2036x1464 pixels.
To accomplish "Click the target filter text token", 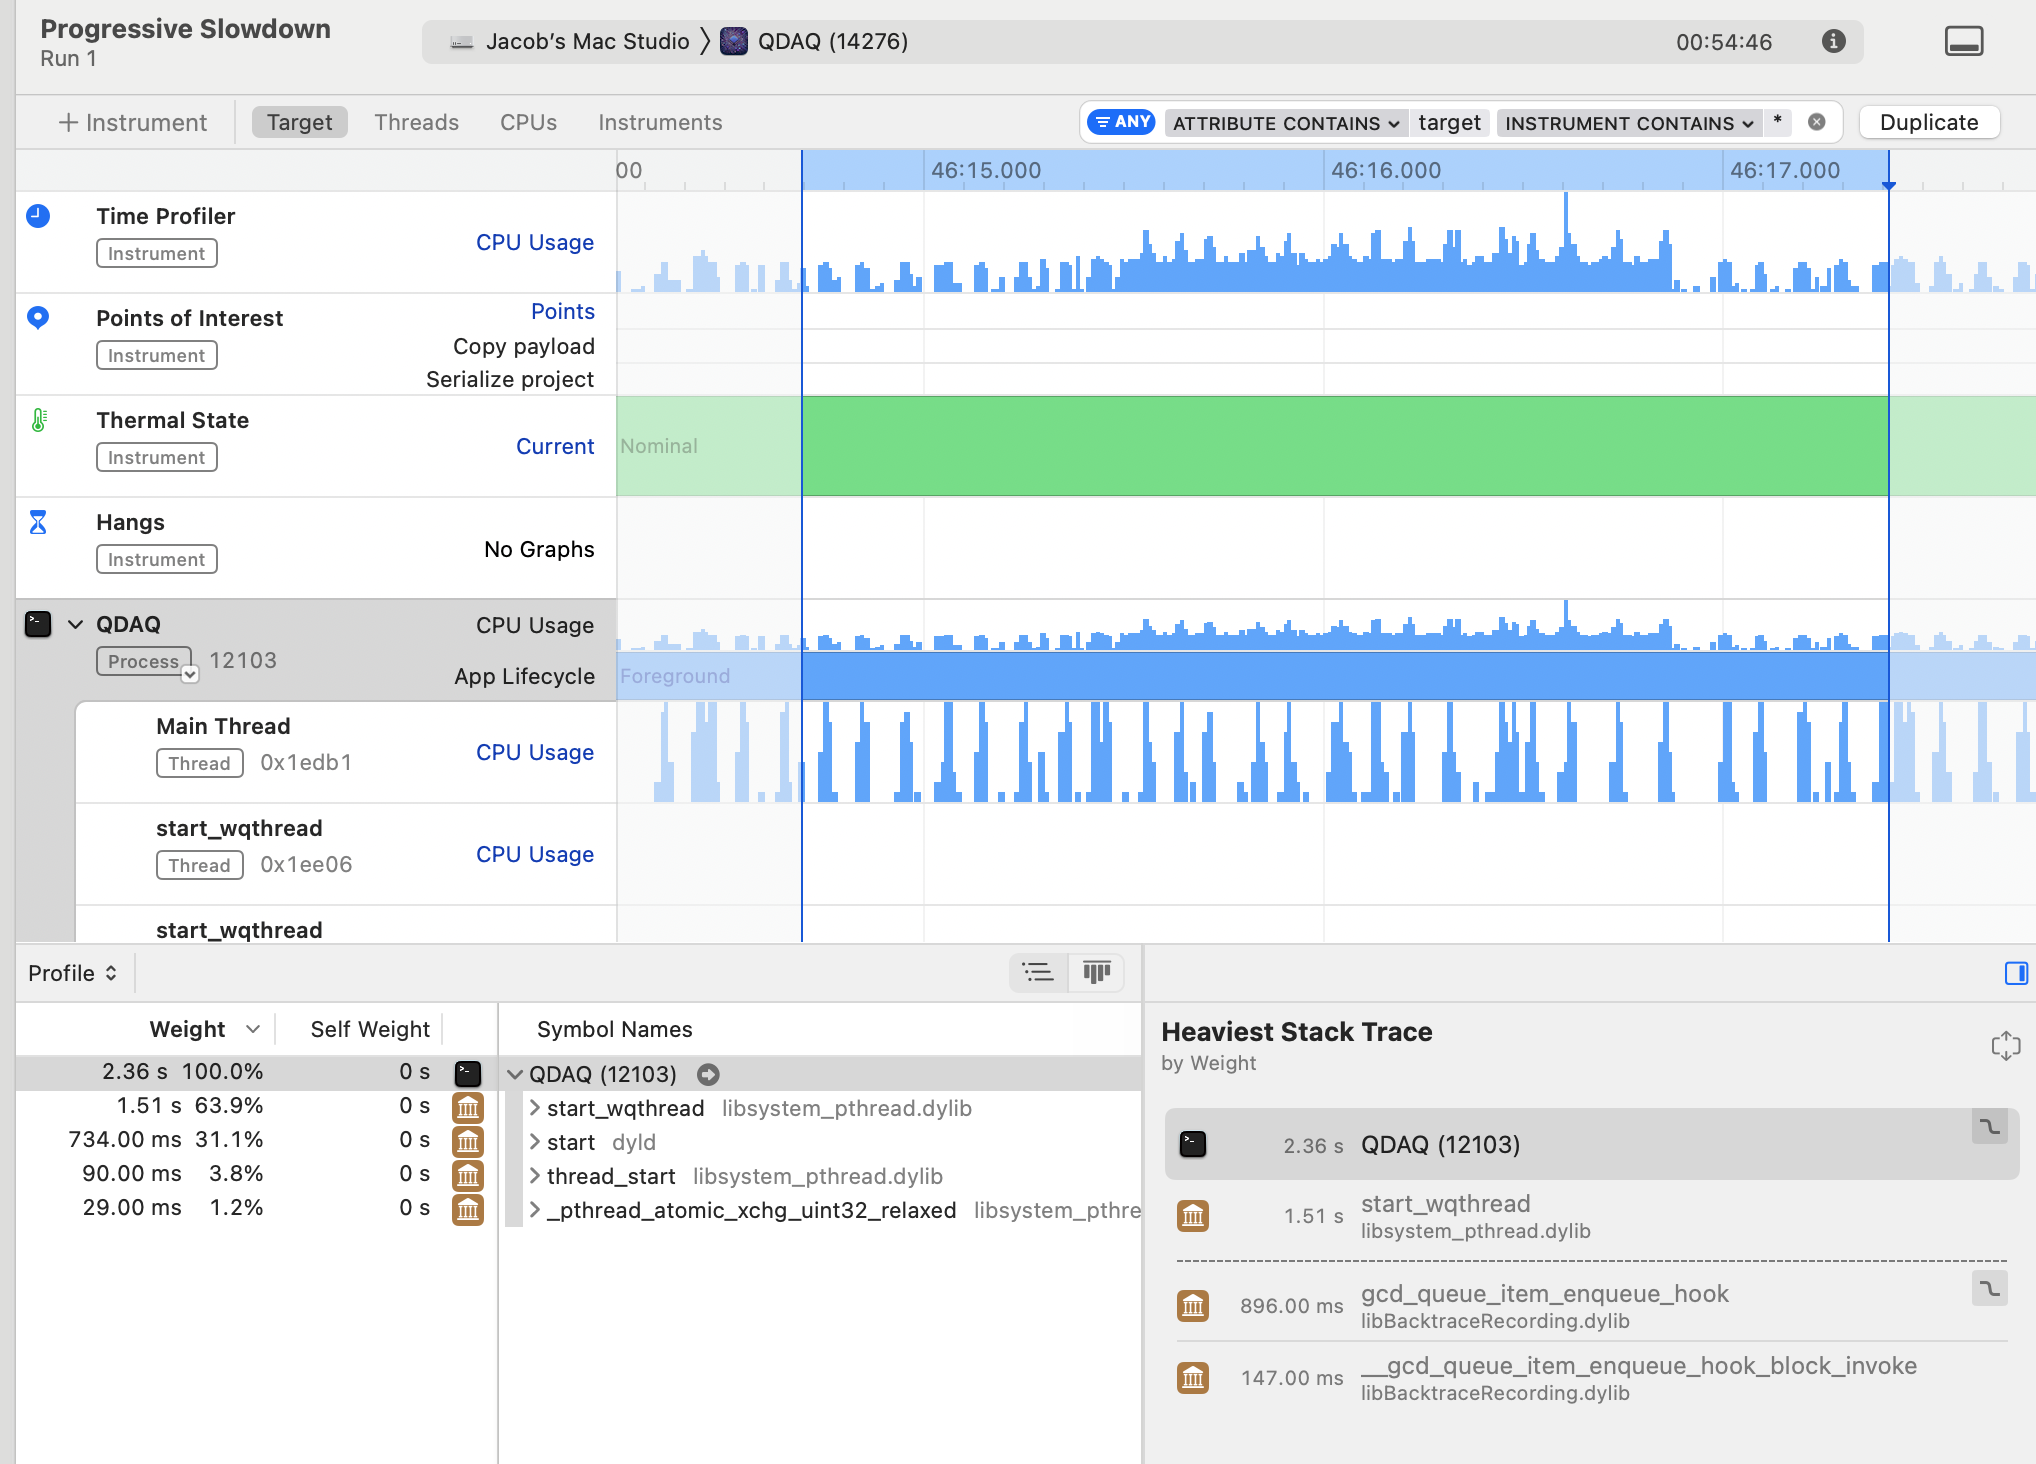I will 1449,122.
